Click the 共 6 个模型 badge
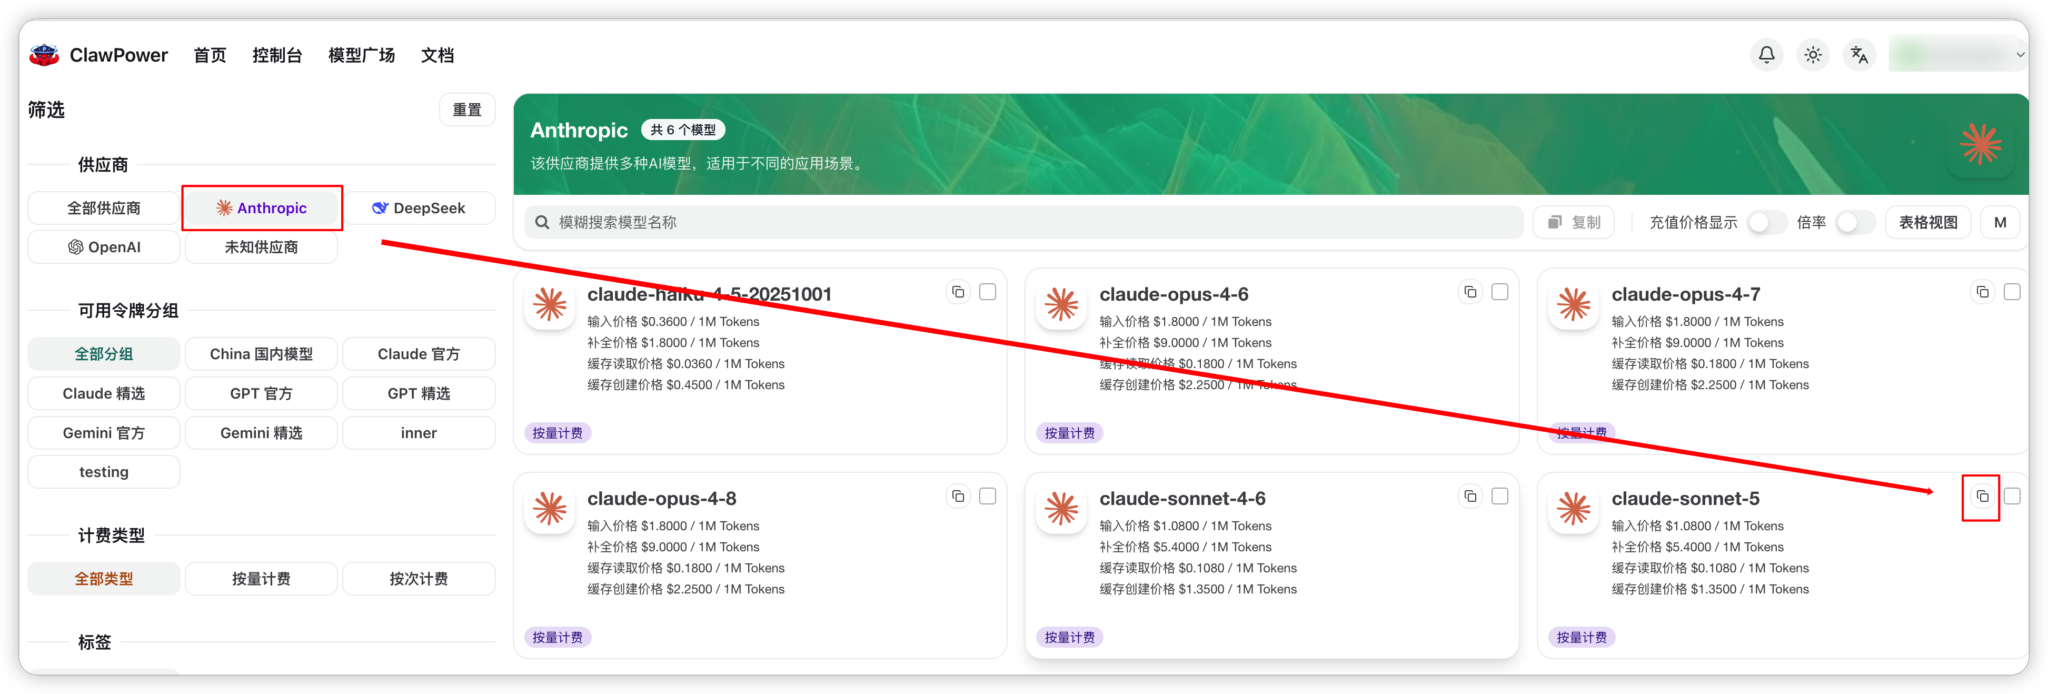2048x694 pixels. [683, 130]
